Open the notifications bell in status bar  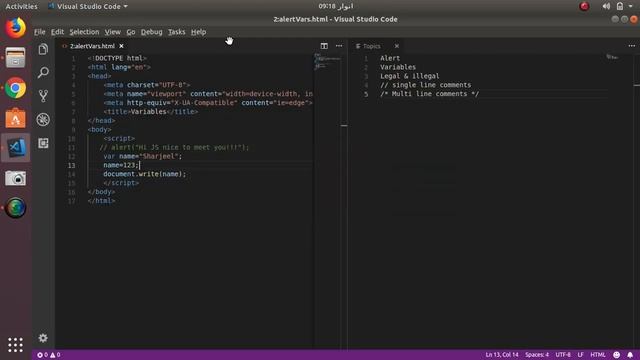click(x=630, y=355)
